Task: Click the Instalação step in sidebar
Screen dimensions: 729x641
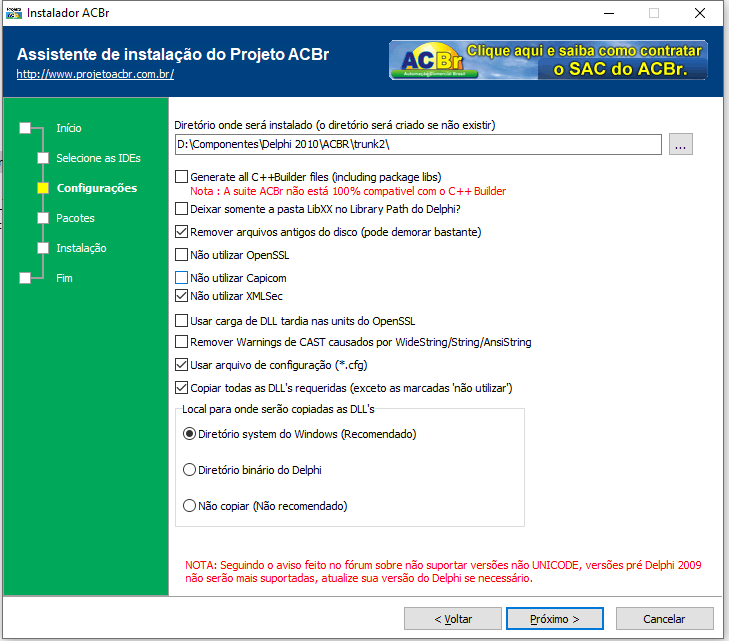Action: point(81,248)
